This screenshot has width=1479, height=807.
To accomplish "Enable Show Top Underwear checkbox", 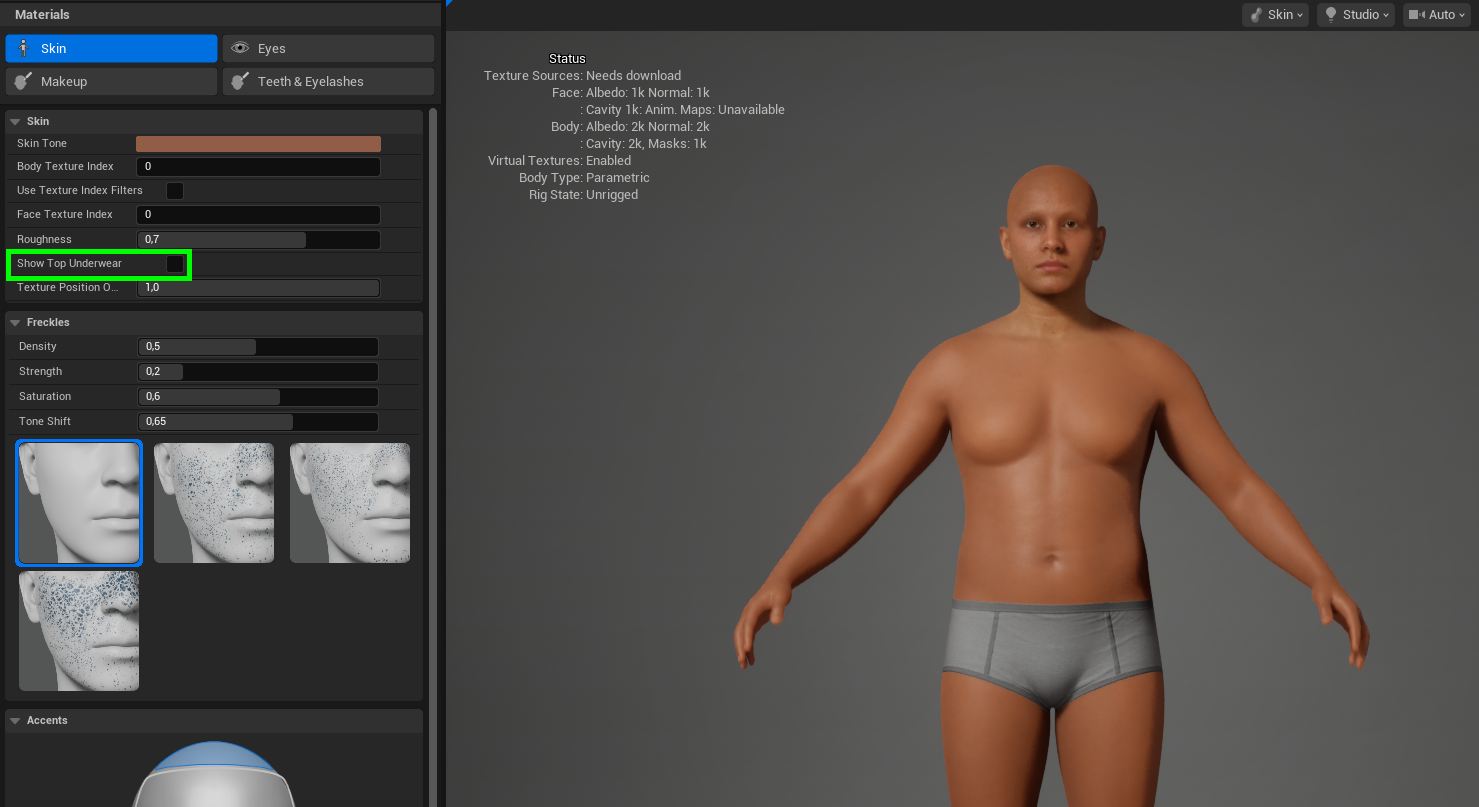I will pos(175,264).
